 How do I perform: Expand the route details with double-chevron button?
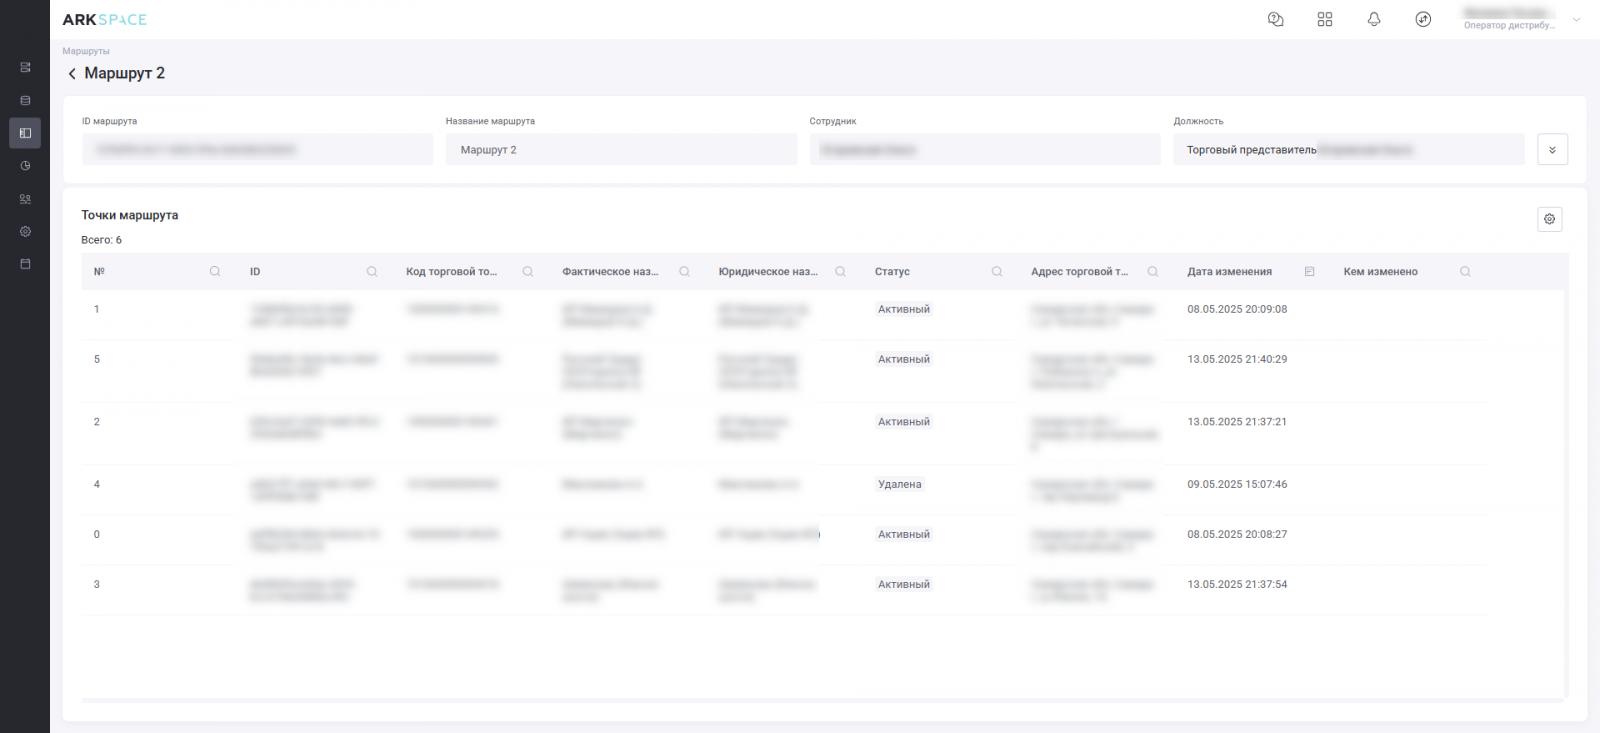click(x=1552, y=150)
